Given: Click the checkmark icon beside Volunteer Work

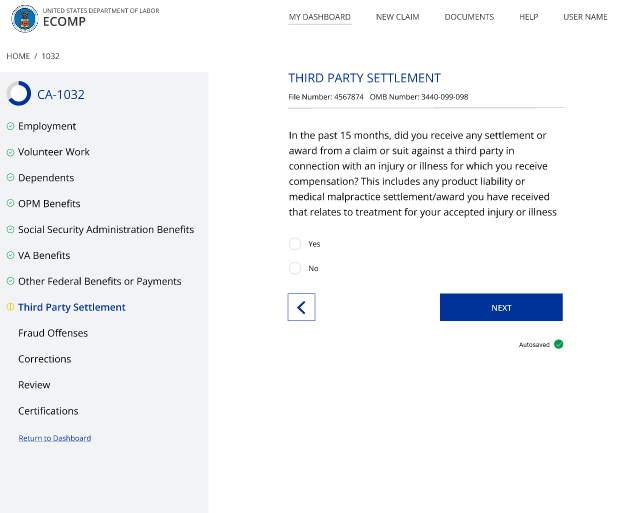Looking at the screenshot, I should pyautogui.click(x=10, y=153).
